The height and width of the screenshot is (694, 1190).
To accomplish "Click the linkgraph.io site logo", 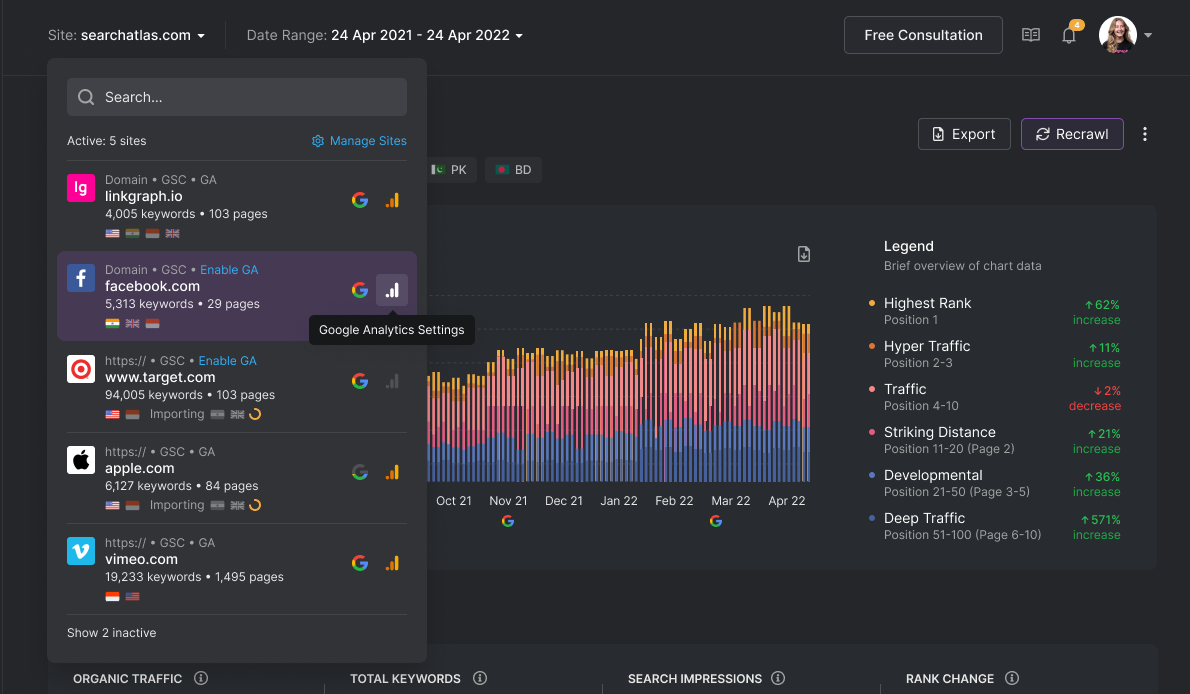I will pos(81,188).
